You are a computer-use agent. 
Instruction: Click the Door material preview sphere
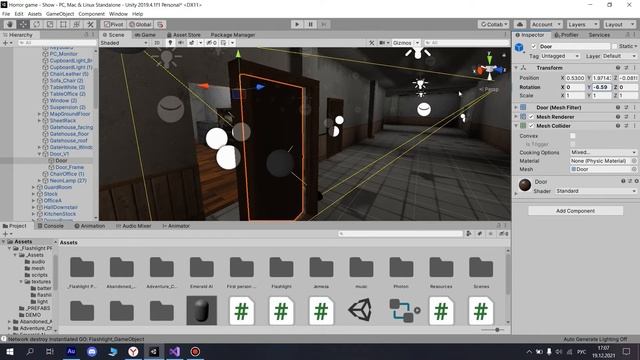tap(525, 185)
